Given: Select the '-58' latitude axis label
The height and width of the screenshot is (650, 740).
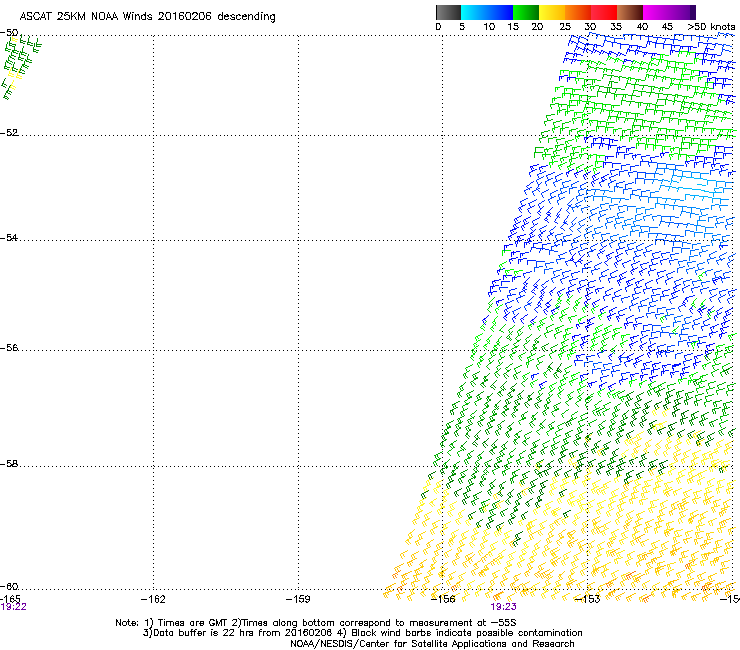Looking at the screenshot, I should (9, 464).
